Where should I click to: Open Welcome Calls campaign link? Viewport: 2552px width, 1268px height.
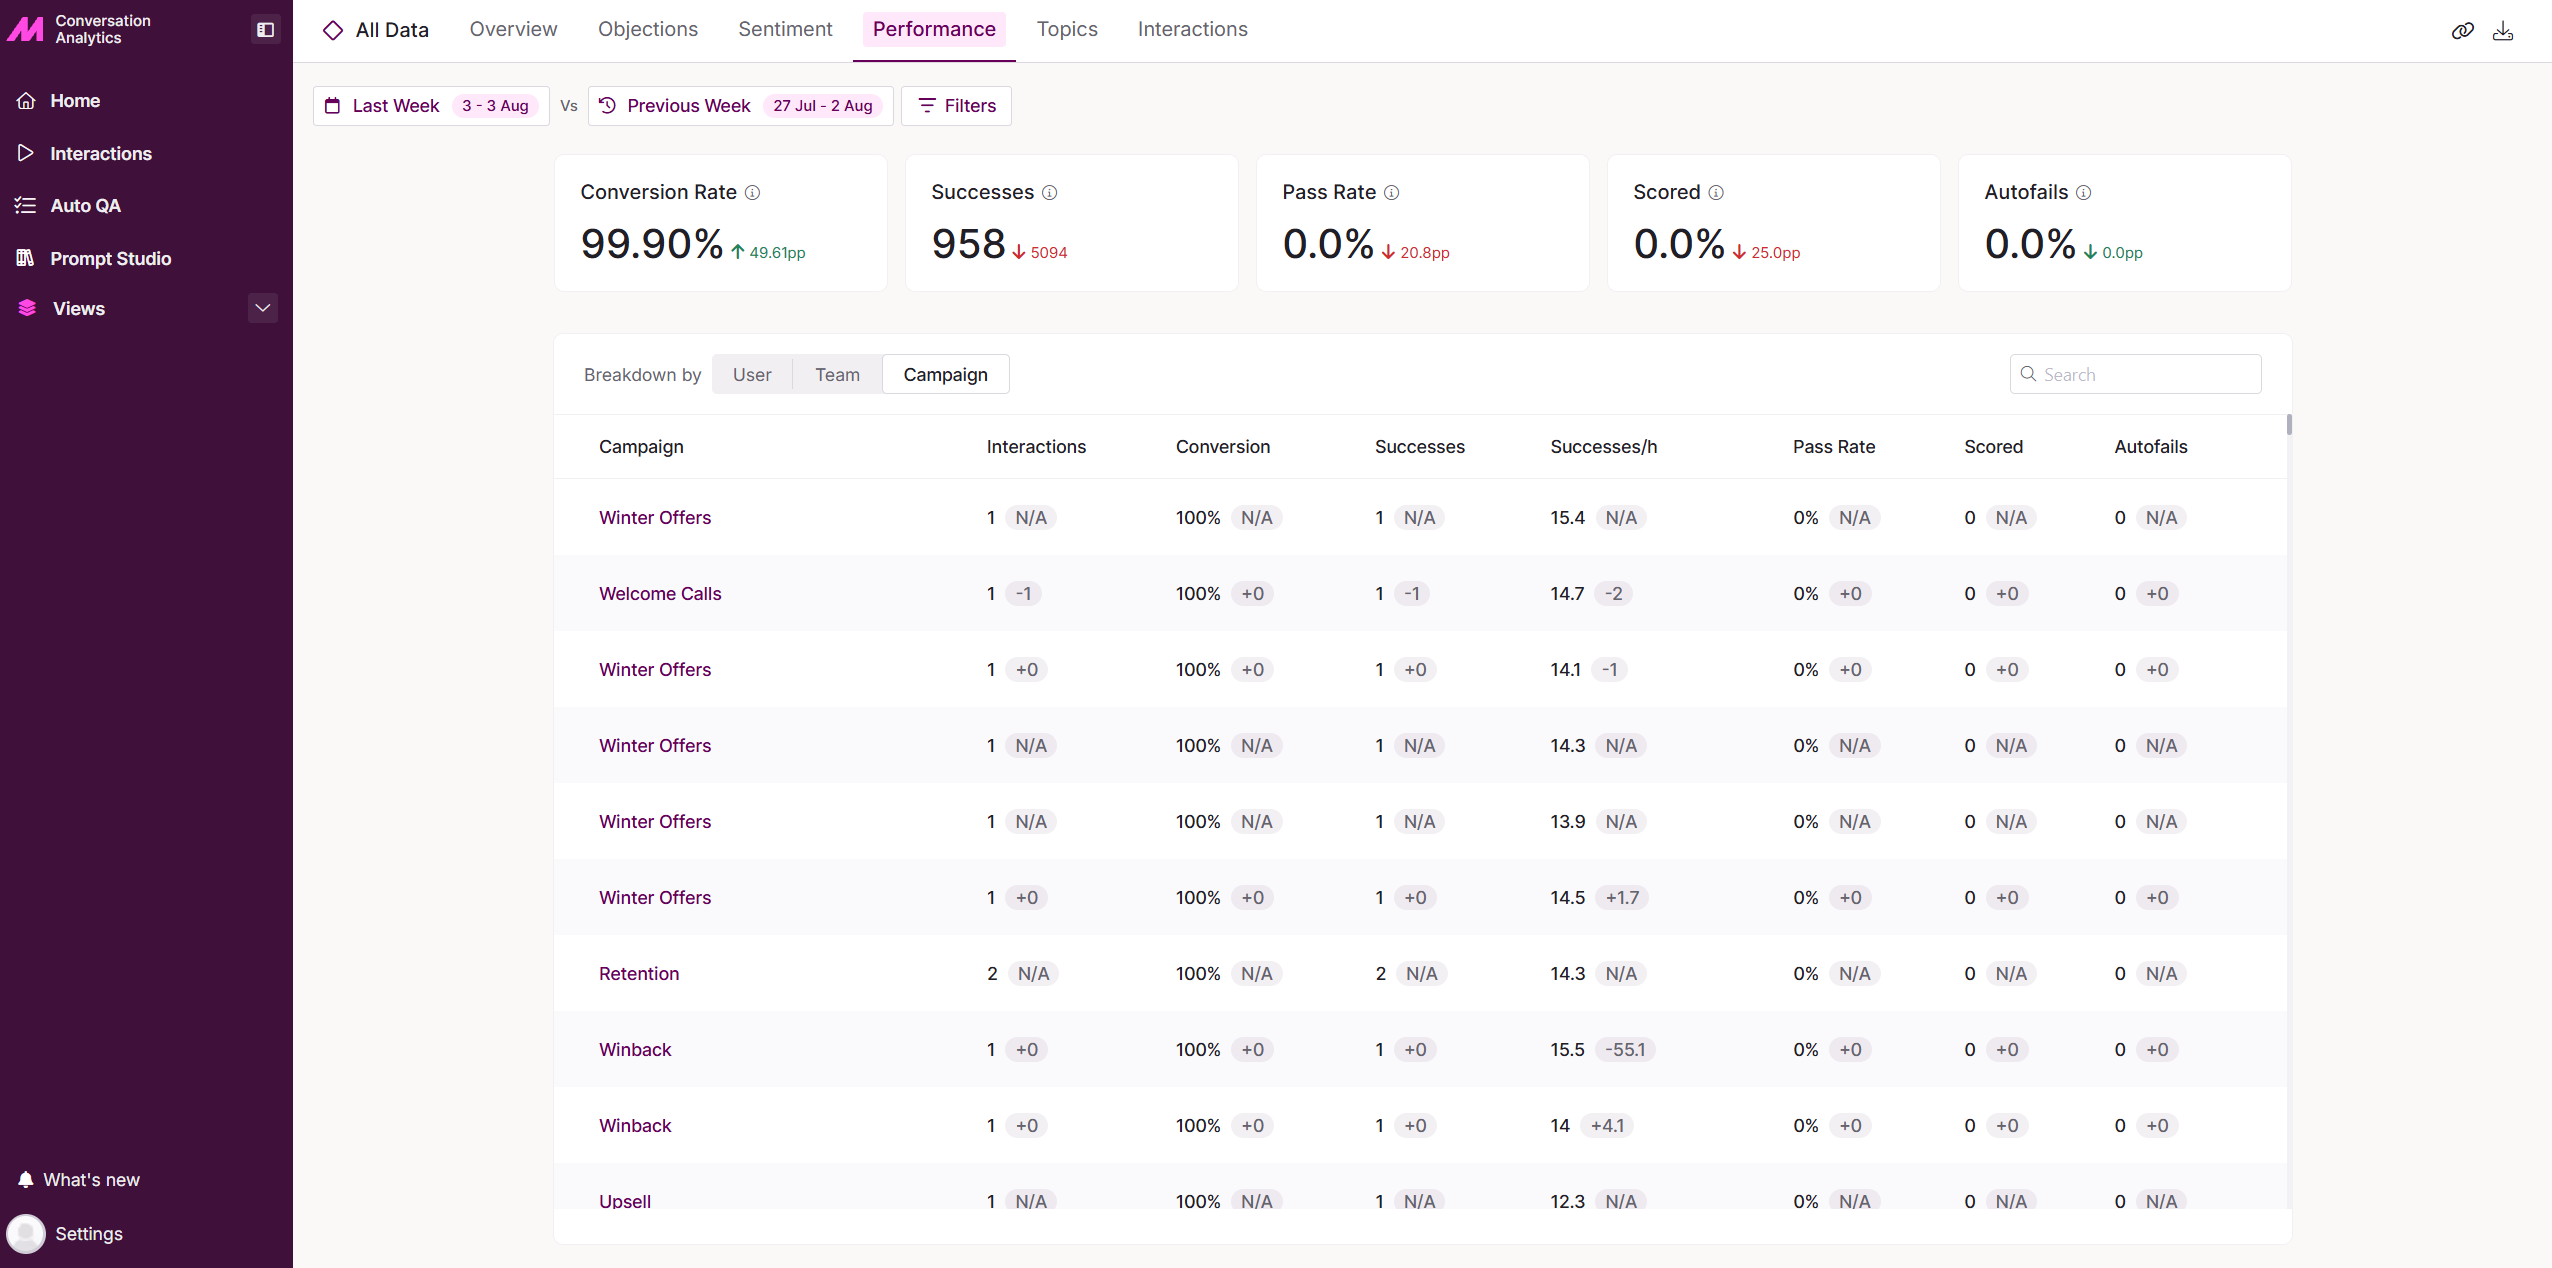[660, 594]
